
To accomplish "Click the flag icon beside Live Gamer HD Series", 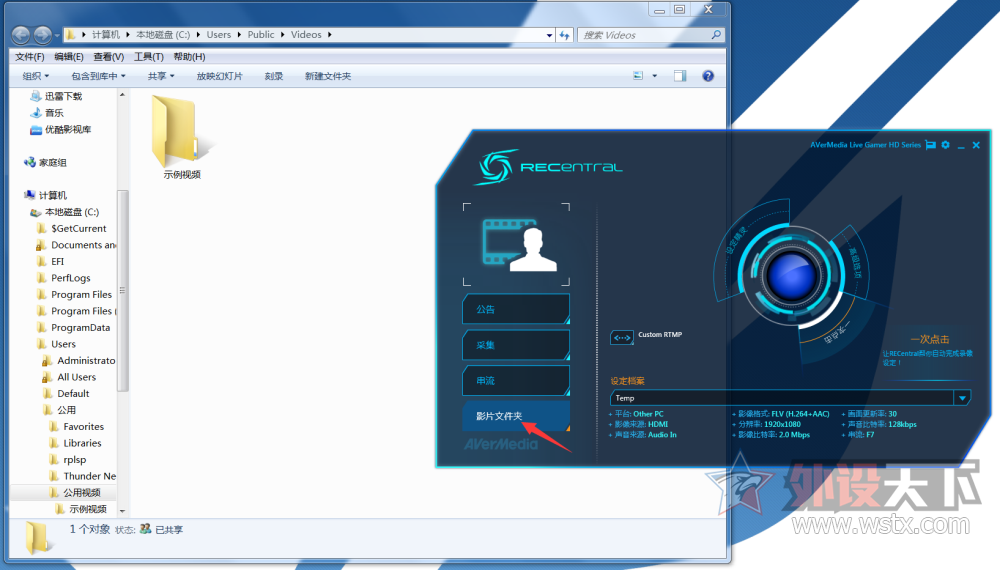I will (930, 145).
